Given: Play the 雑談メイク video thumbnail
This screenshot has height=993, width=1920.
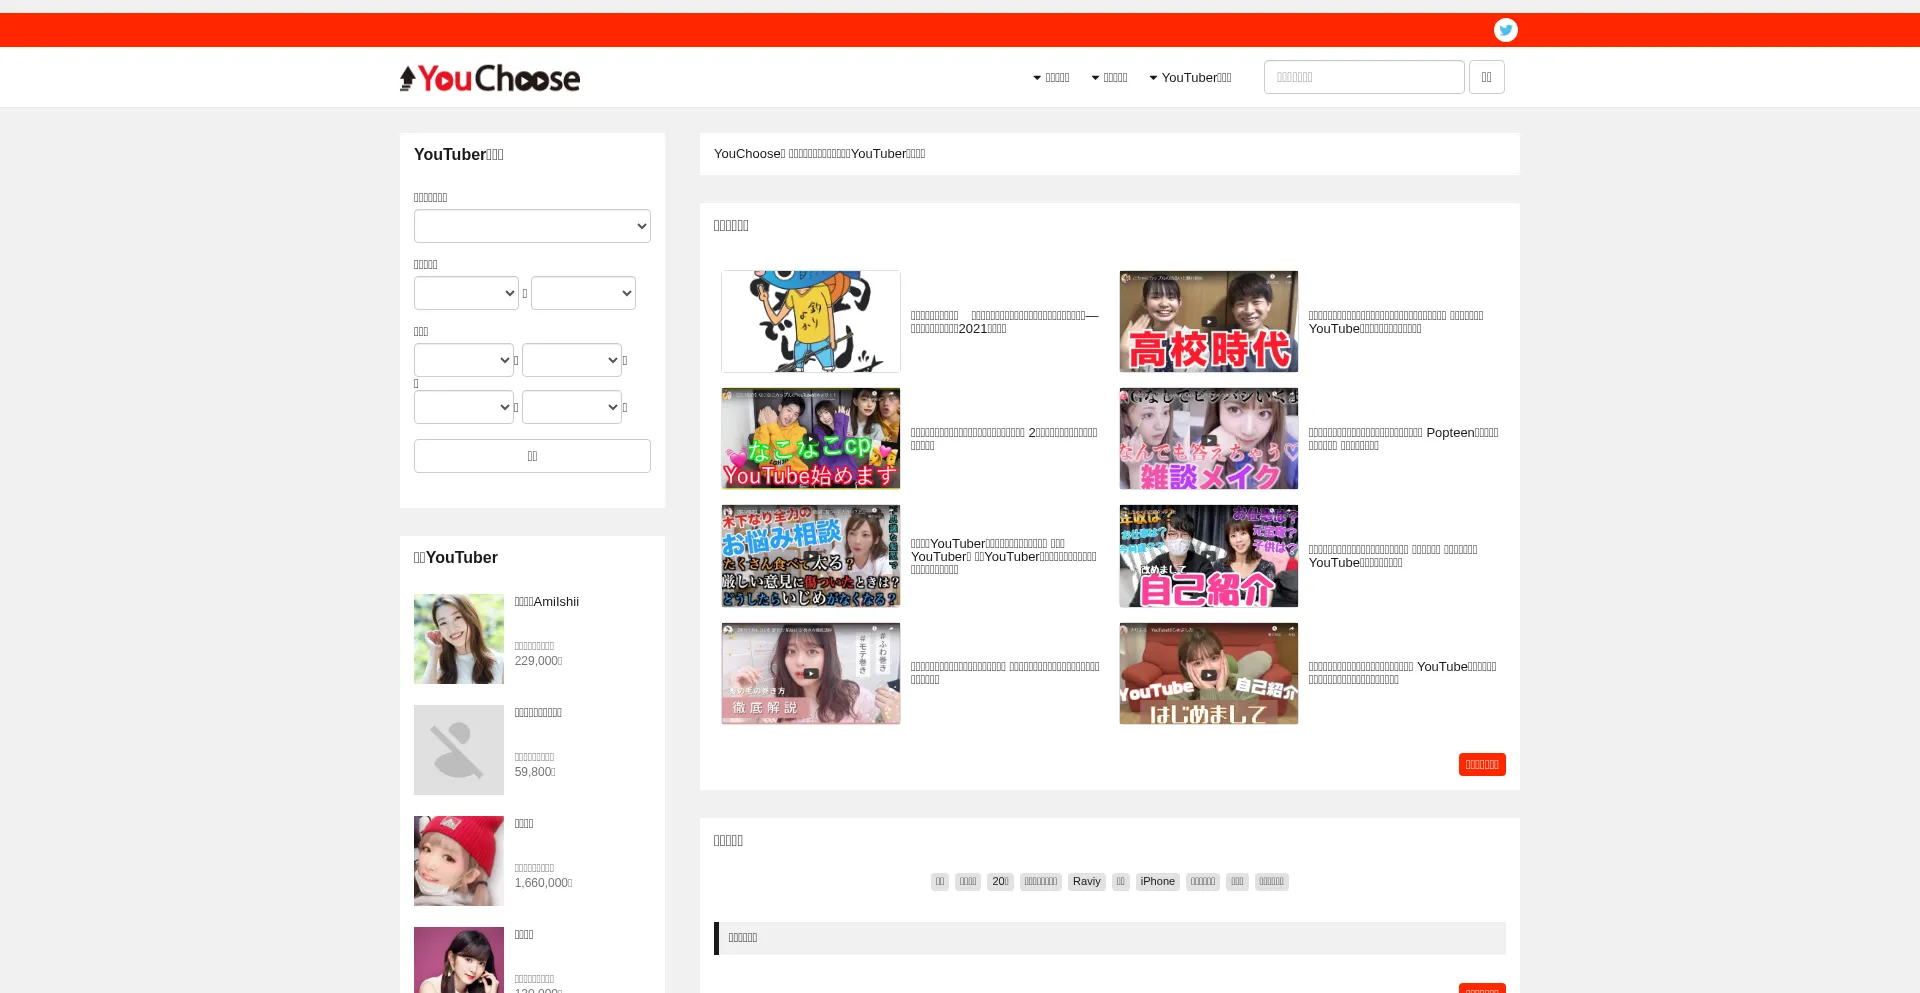Looking at the screenshot, I should click(1208, 439).
